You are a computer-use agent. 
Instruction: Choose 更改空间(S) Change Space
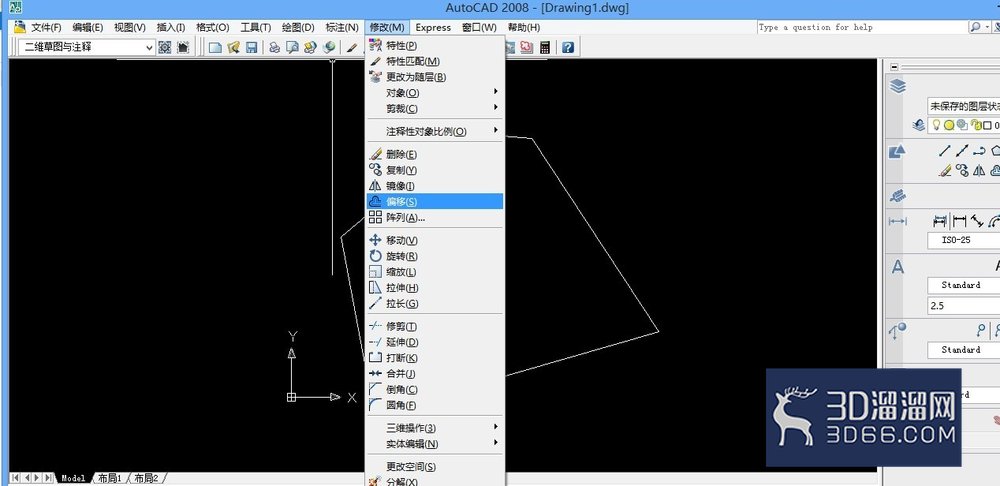coord(435,467)
